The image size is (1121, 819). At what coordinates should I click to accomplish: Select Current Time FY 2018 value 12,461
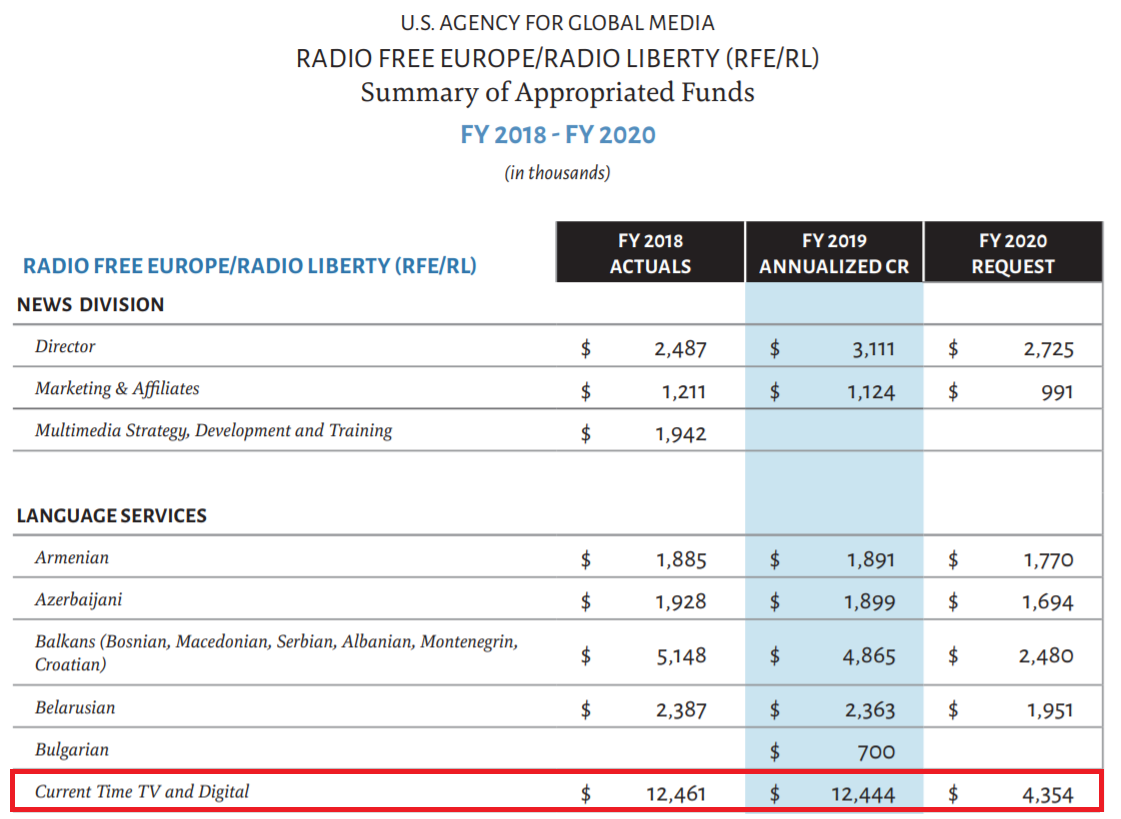(676, 794)
